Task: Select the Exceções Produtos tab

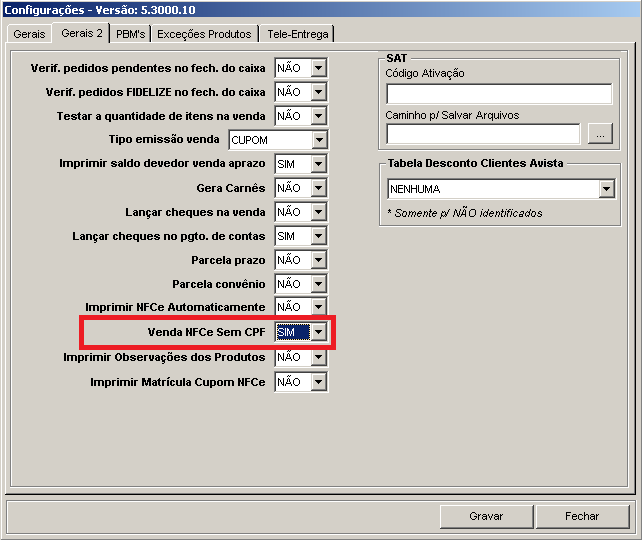Action: (x=203, y=34)
